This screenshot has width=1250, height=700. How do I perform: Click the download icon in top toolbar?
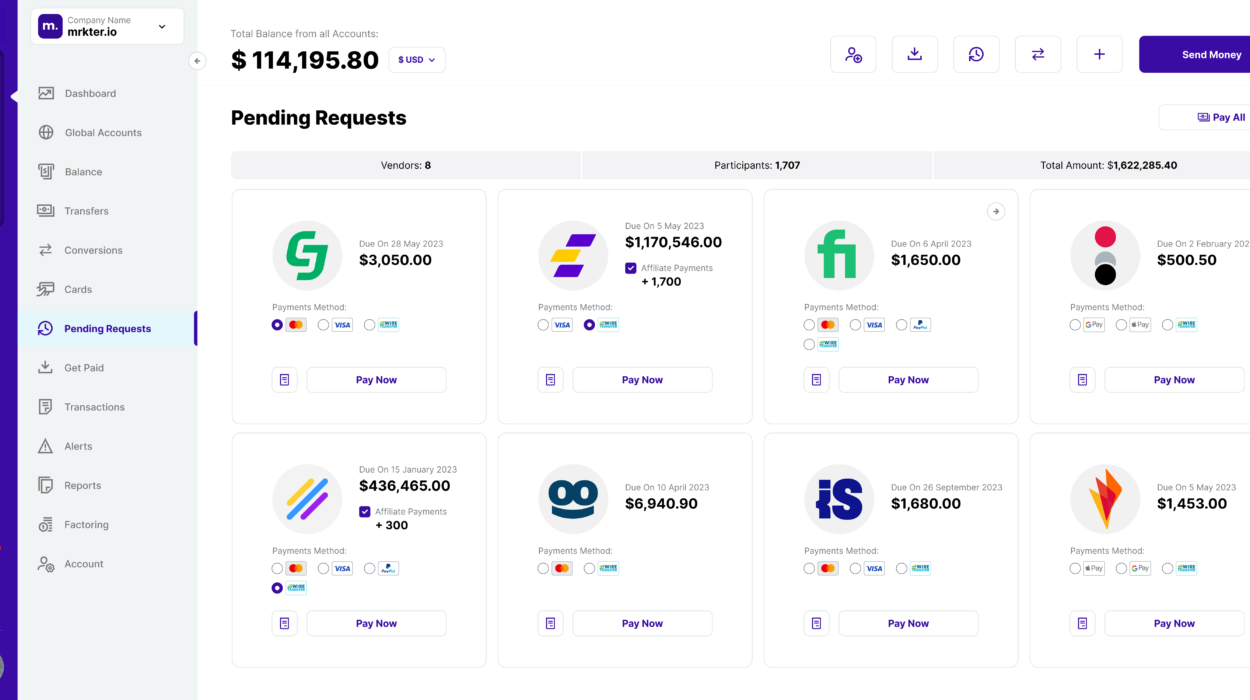(x=914, y=55)
